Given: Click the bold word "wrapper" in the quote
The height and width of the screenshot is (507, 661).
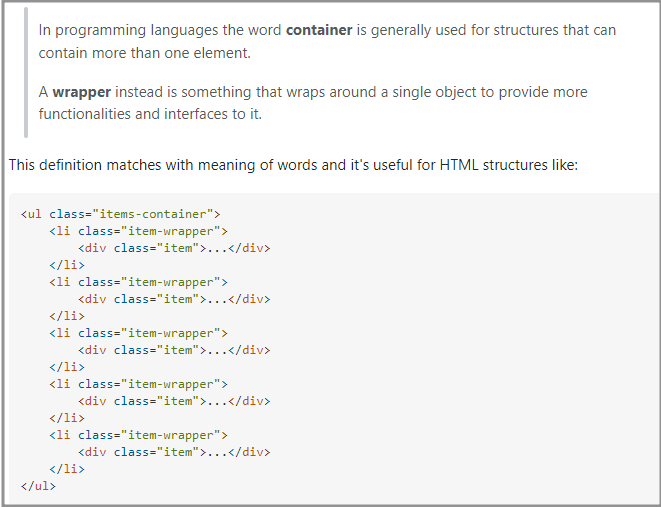Looking at the screenshot, I should 82,92.
